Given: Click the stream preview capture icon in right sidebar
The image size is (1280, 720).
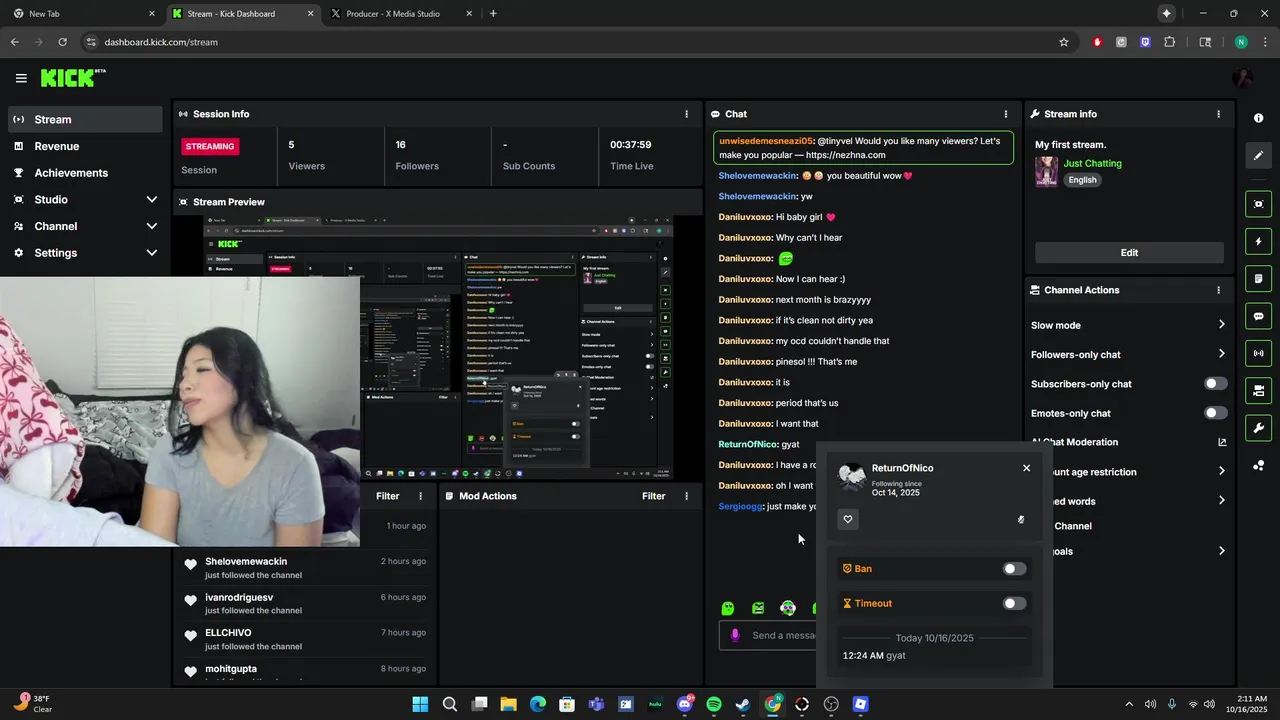Looking at the screenshot, I should pyautogui.click(x=1258, y=204).
